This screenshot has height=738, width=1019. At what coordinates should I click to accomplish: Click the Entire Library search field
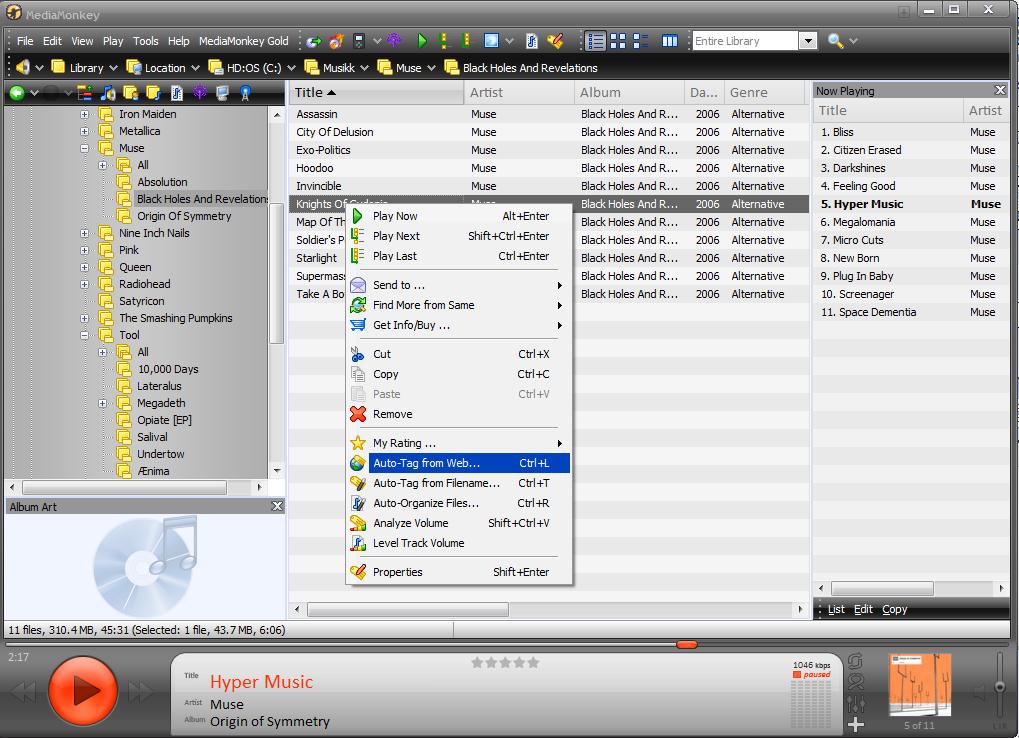[x=745, y=41]
